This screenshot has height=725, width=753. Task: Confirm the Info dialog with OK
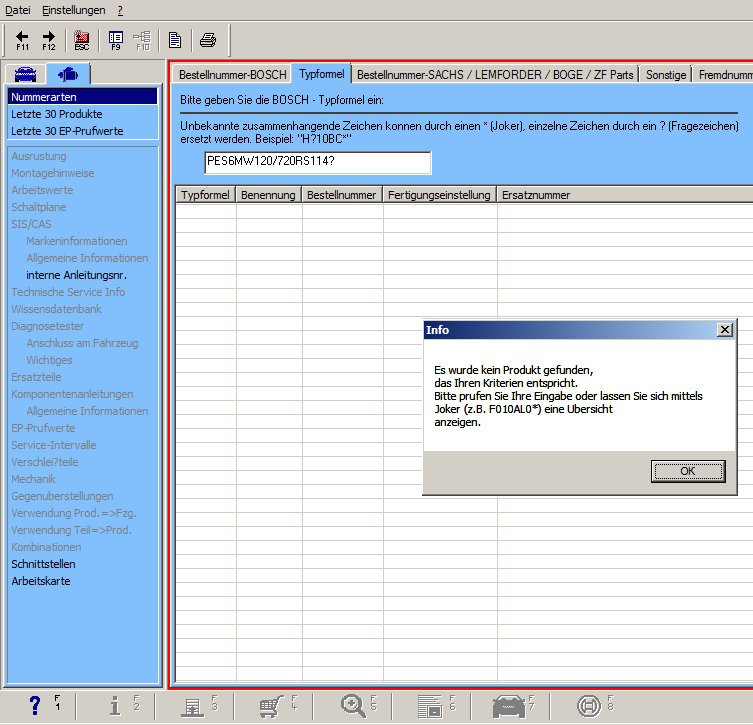[688, 471]
